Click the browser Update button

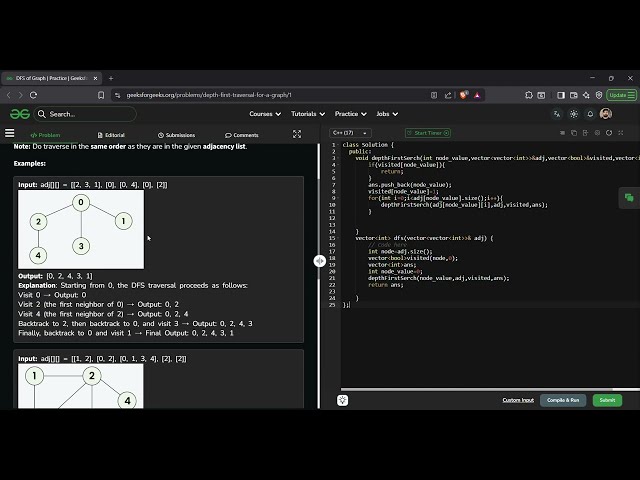(x=621, y=95)
